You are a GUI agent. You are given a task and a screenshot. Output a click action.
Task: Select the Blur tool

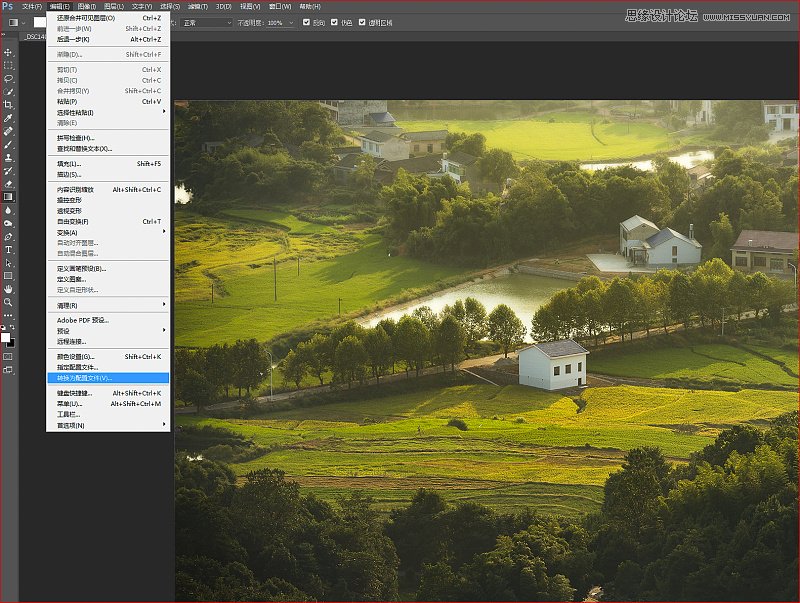(x=8, y=210)
